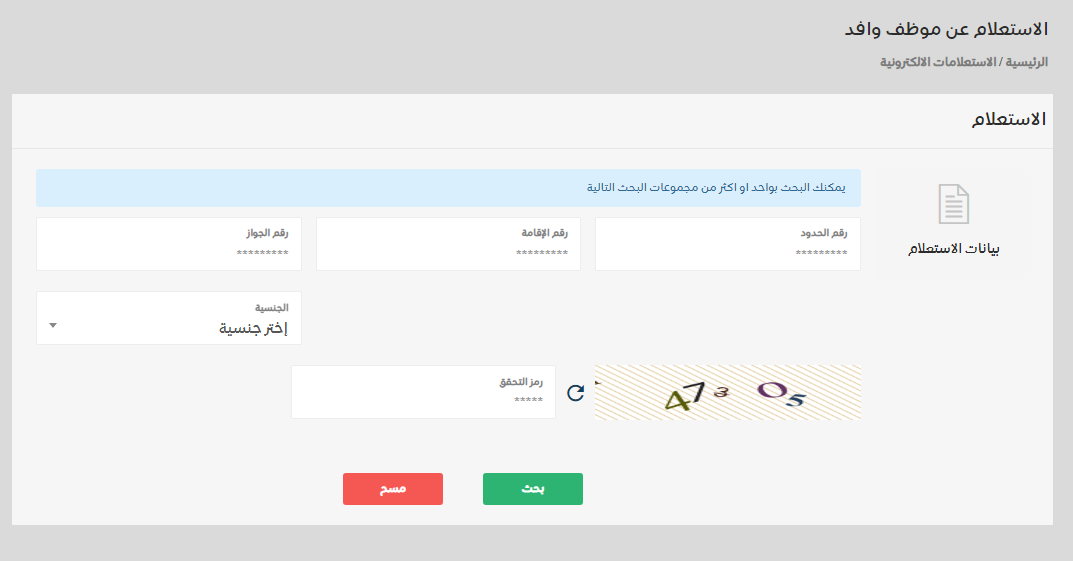Focus the رقم الإقامة input field
Screen dimensions: 1073x561
click(x=448, y=253)
